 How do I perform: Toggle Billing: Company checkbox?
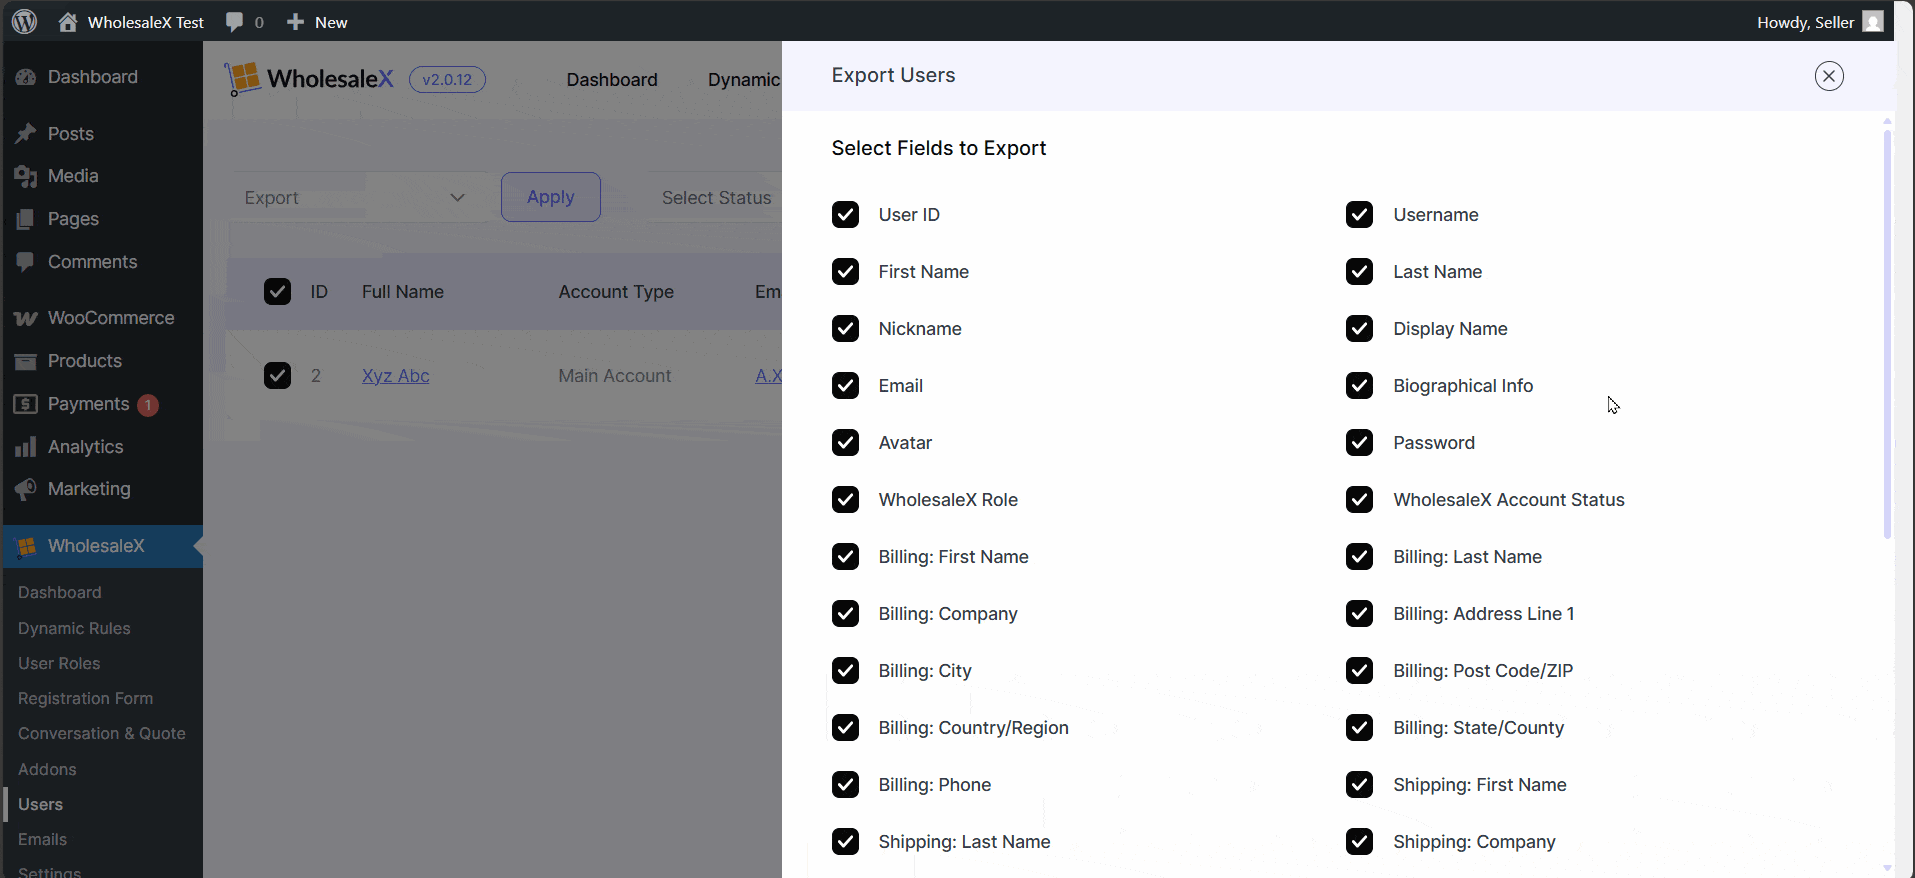pyautogui.click(x=845, y=614)
